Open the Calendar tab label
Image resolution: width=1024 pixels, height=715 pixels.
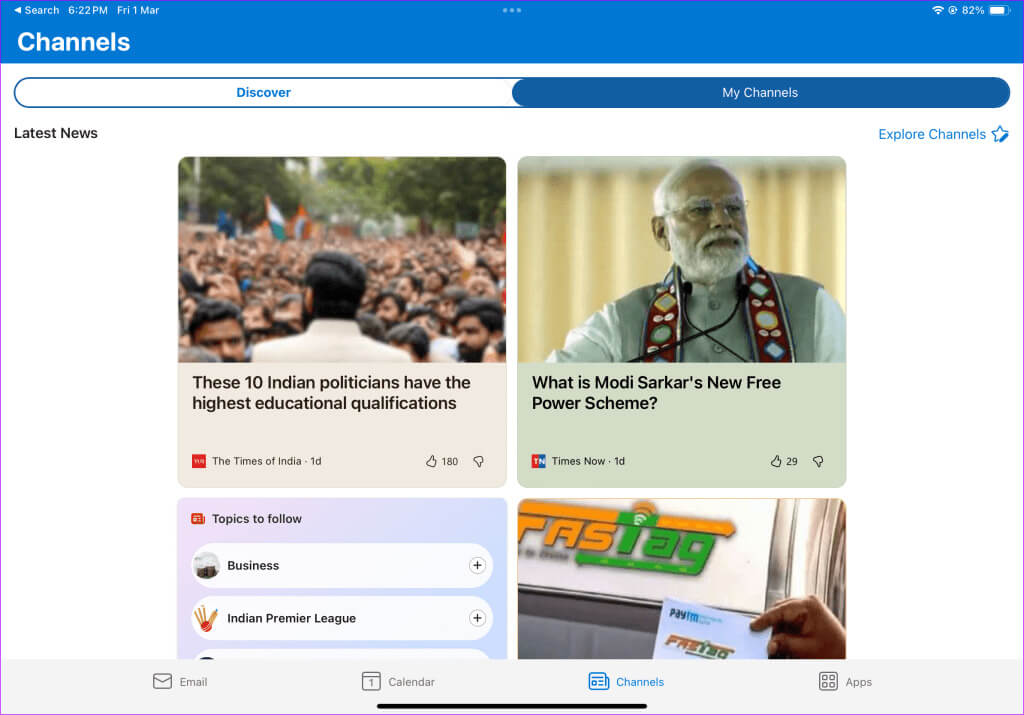click(411, 682)
